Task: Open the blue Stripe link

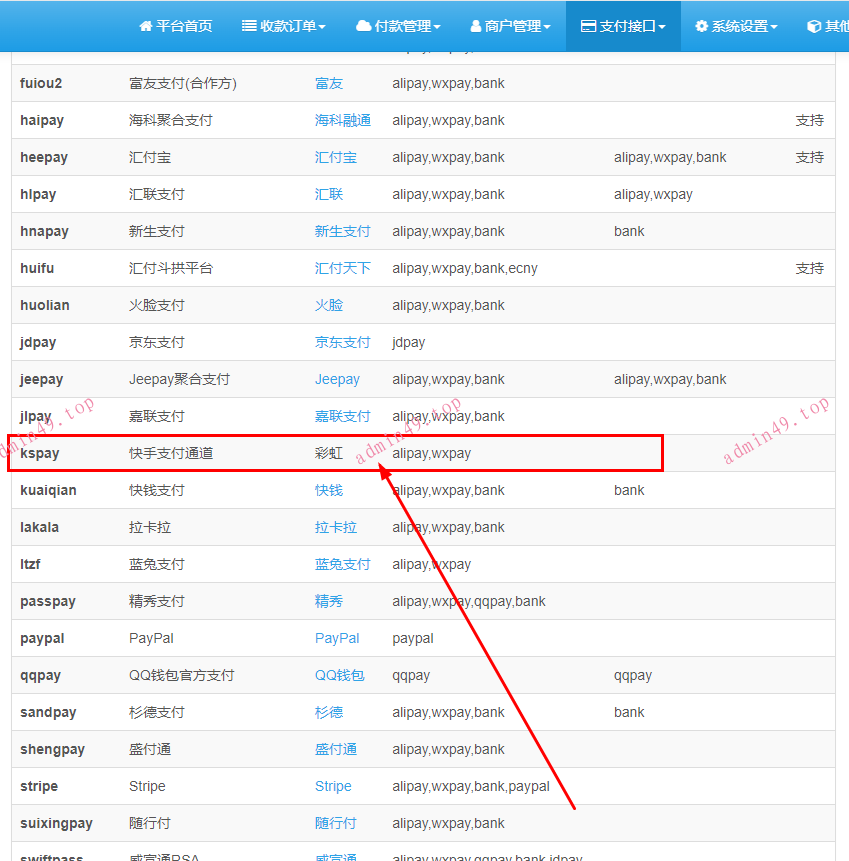Action: pyautogui.click(x=333, y=786)
